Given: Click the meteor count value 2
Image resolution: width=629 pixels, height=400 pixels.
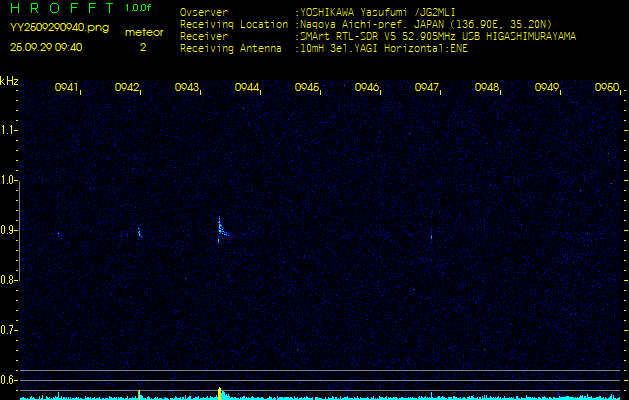Looking at the screenshot, I should click(x=143, y=47).
